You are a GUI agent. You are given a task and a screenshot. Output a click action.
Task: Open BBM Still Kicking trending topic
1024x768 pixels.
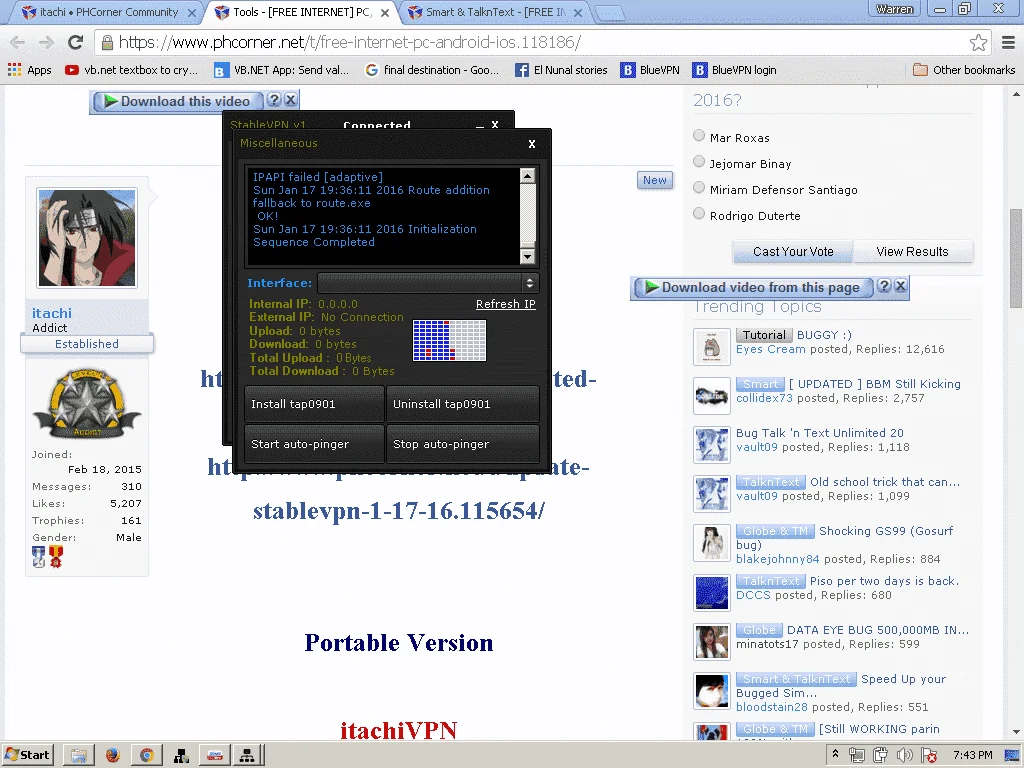[x=875, y=384]
